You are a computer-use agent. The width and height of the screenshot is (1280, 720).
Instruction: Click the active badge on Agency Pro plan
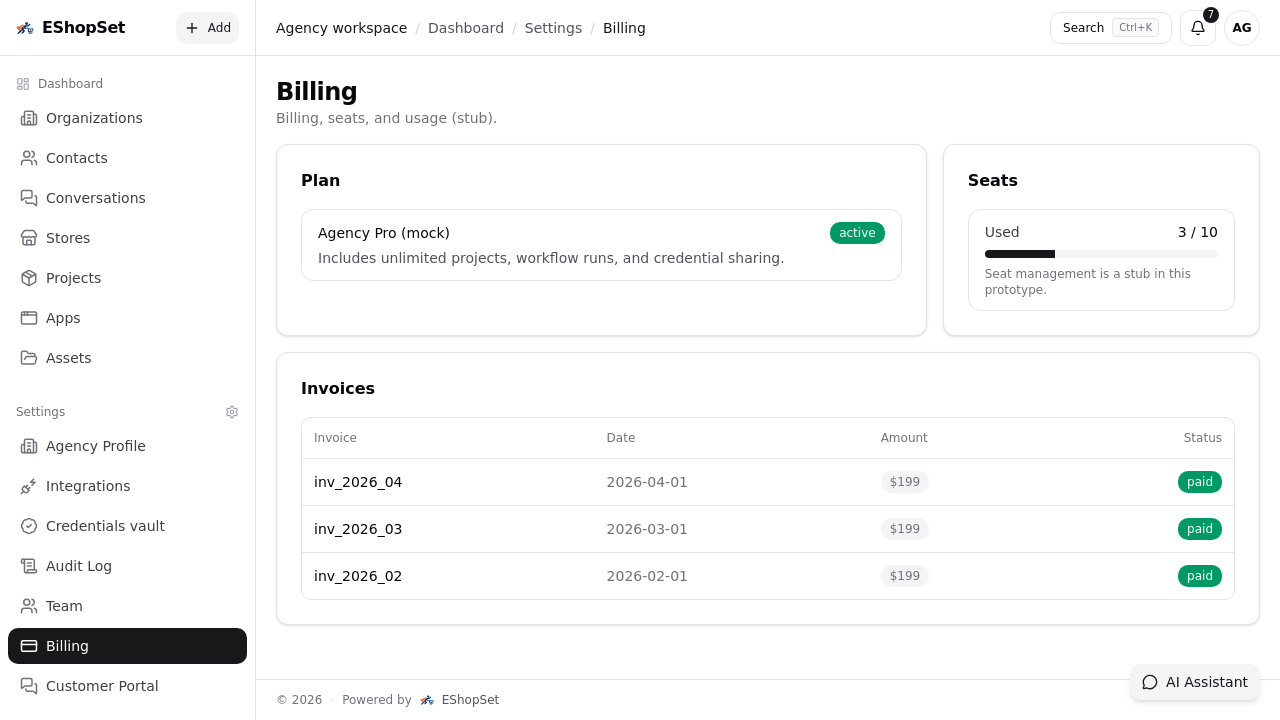pos(857,232)
